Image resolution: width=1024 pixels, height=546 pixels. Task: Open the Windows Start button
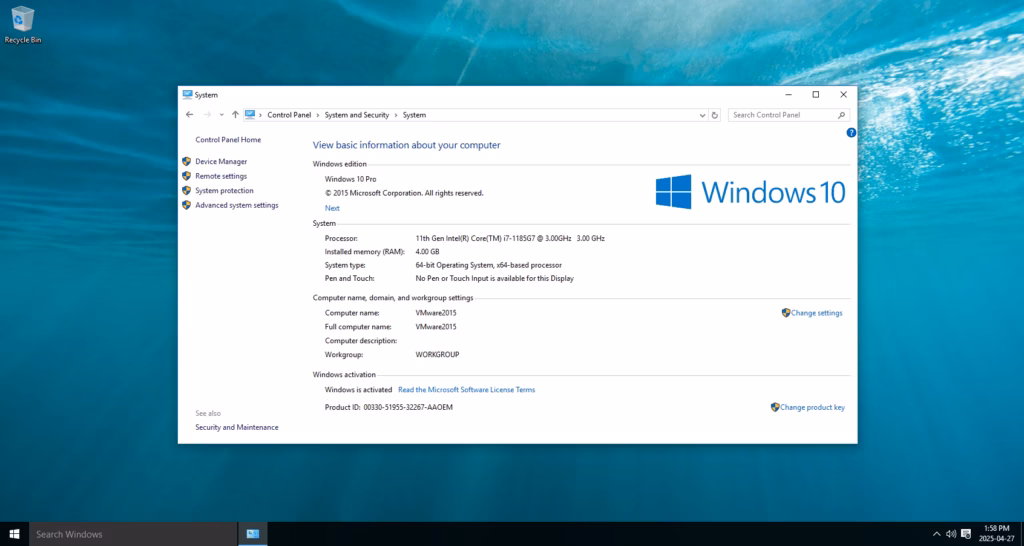14,534
